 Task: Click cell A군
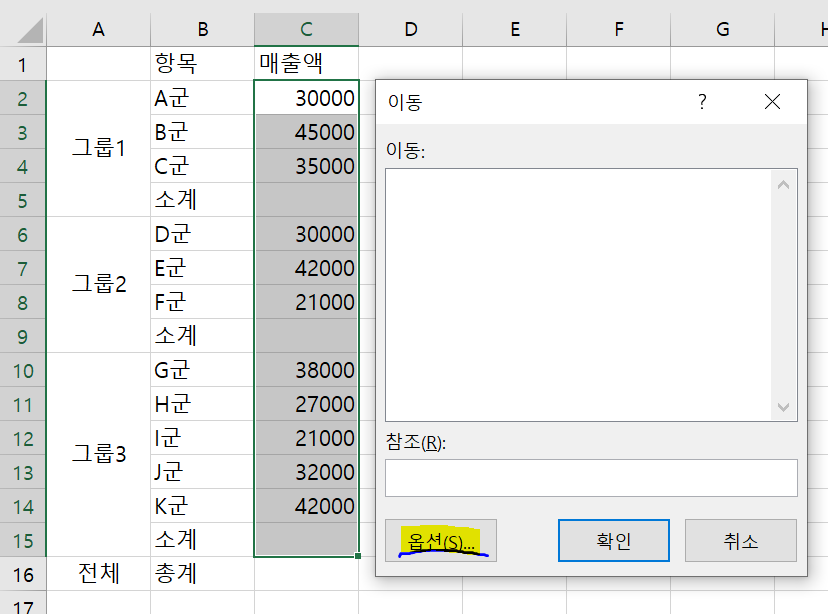[x=202, y=98]
